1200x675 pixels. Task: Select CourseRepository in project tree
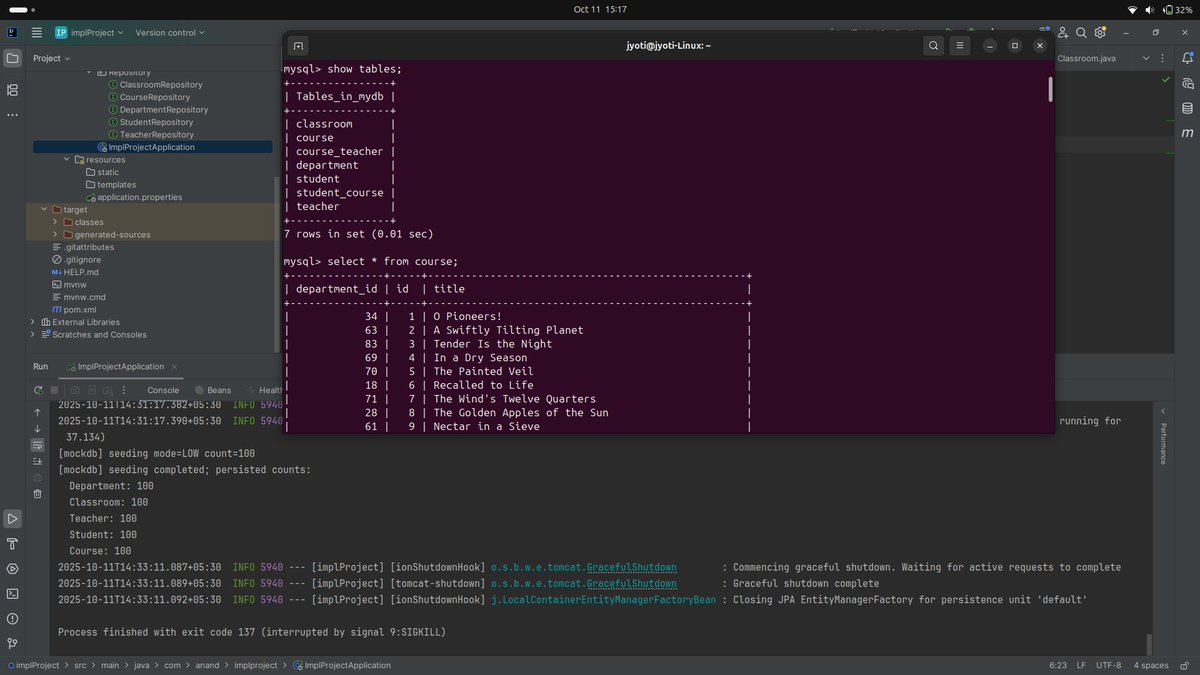pyautogui.click(x=148, y=97)
